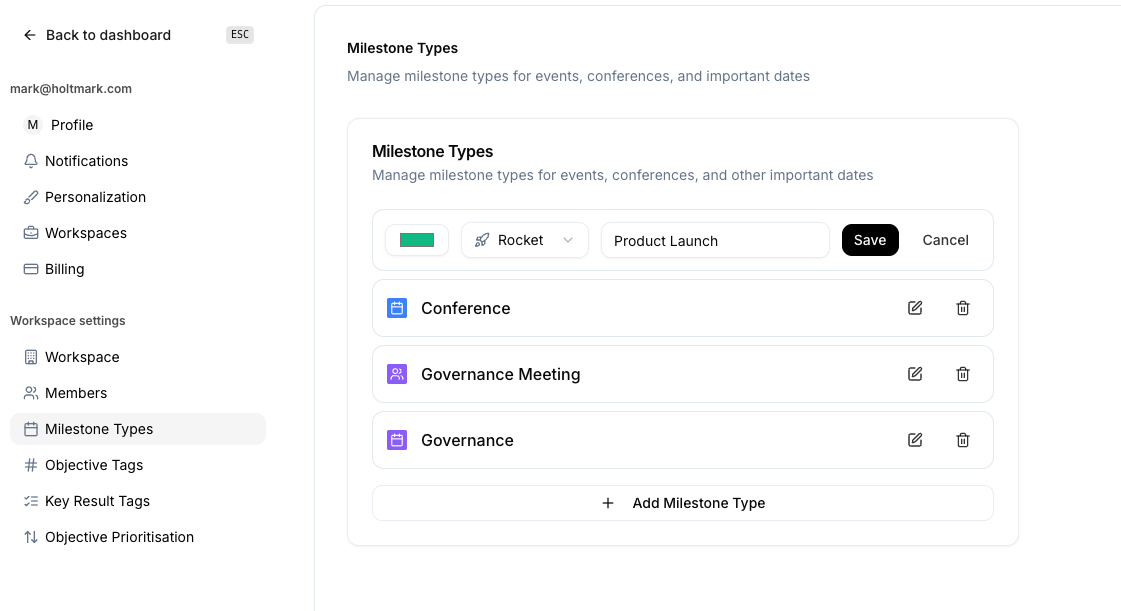Click the edit icon for Governance

[x=914, y=439]
